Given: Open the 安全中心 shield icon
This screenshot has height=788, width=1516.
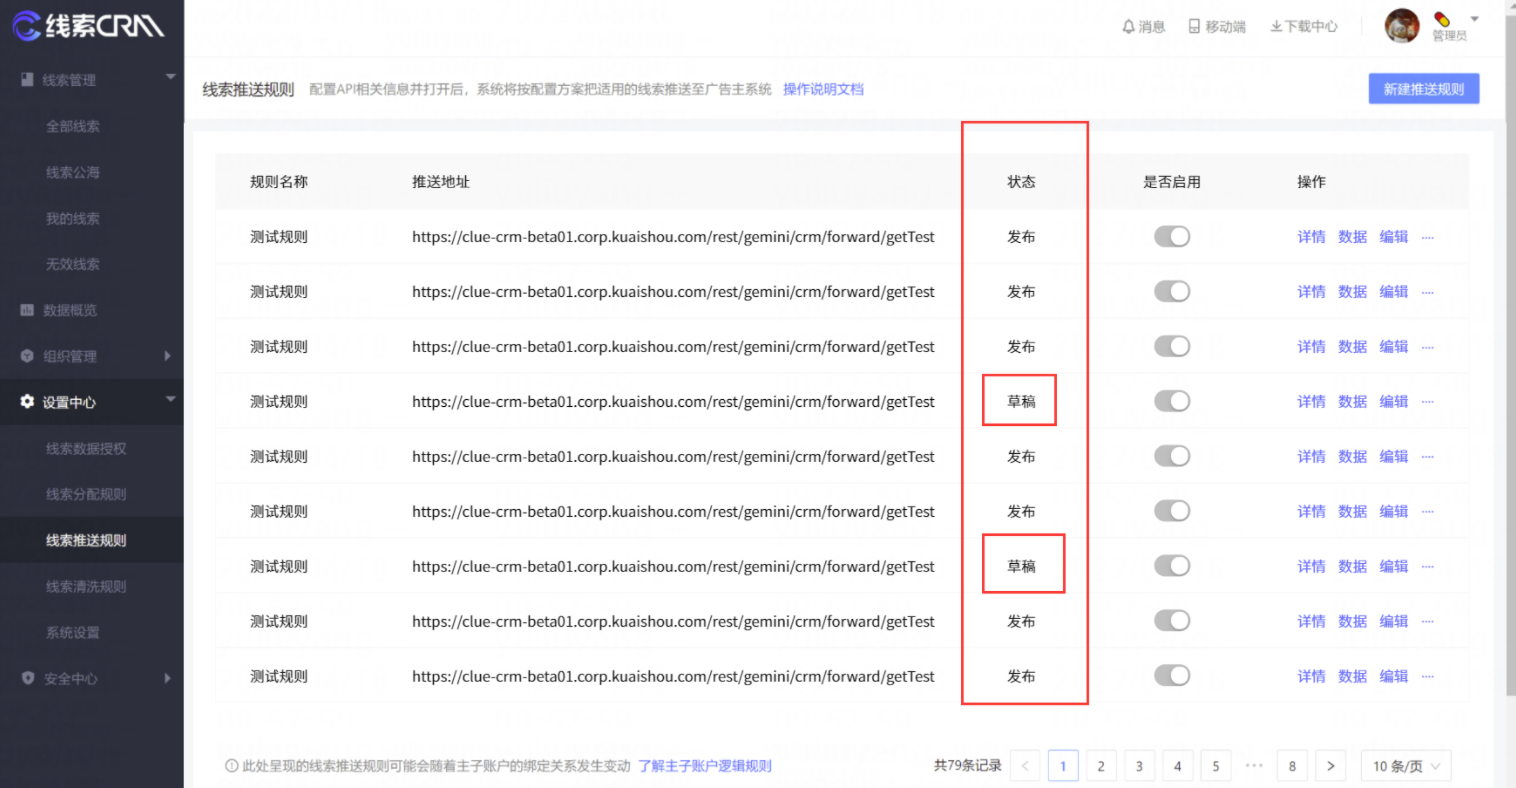Looking at the screenshot, I should click(x=29, y=678).
